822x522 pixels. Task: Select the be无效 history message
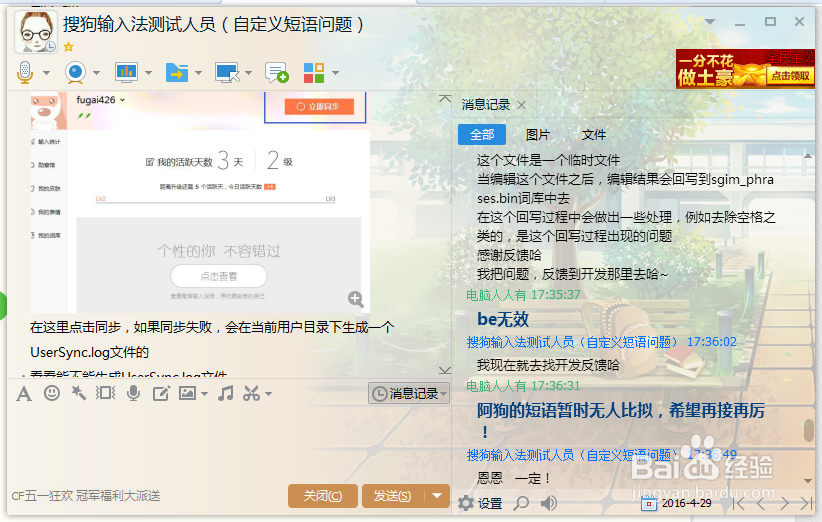point(503,319)
